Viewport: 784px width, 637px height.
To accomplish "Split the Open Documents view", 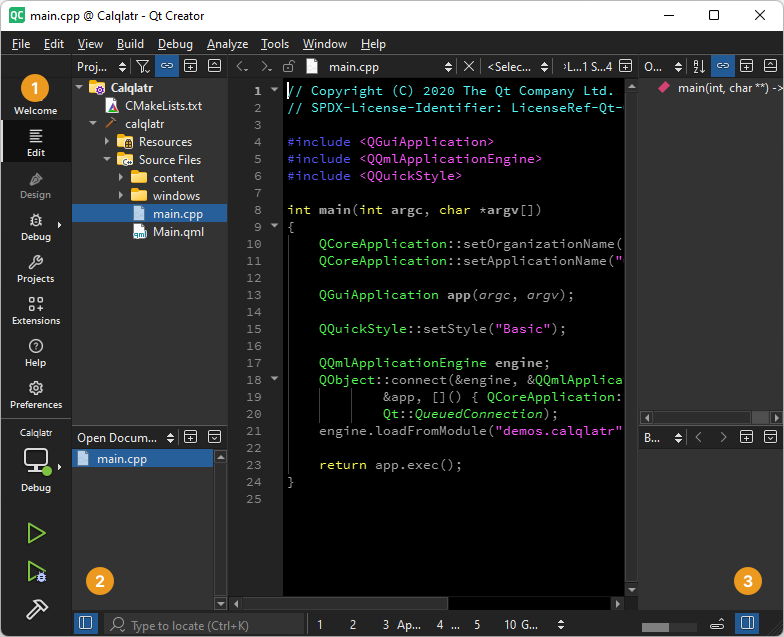I will point(190,437).
